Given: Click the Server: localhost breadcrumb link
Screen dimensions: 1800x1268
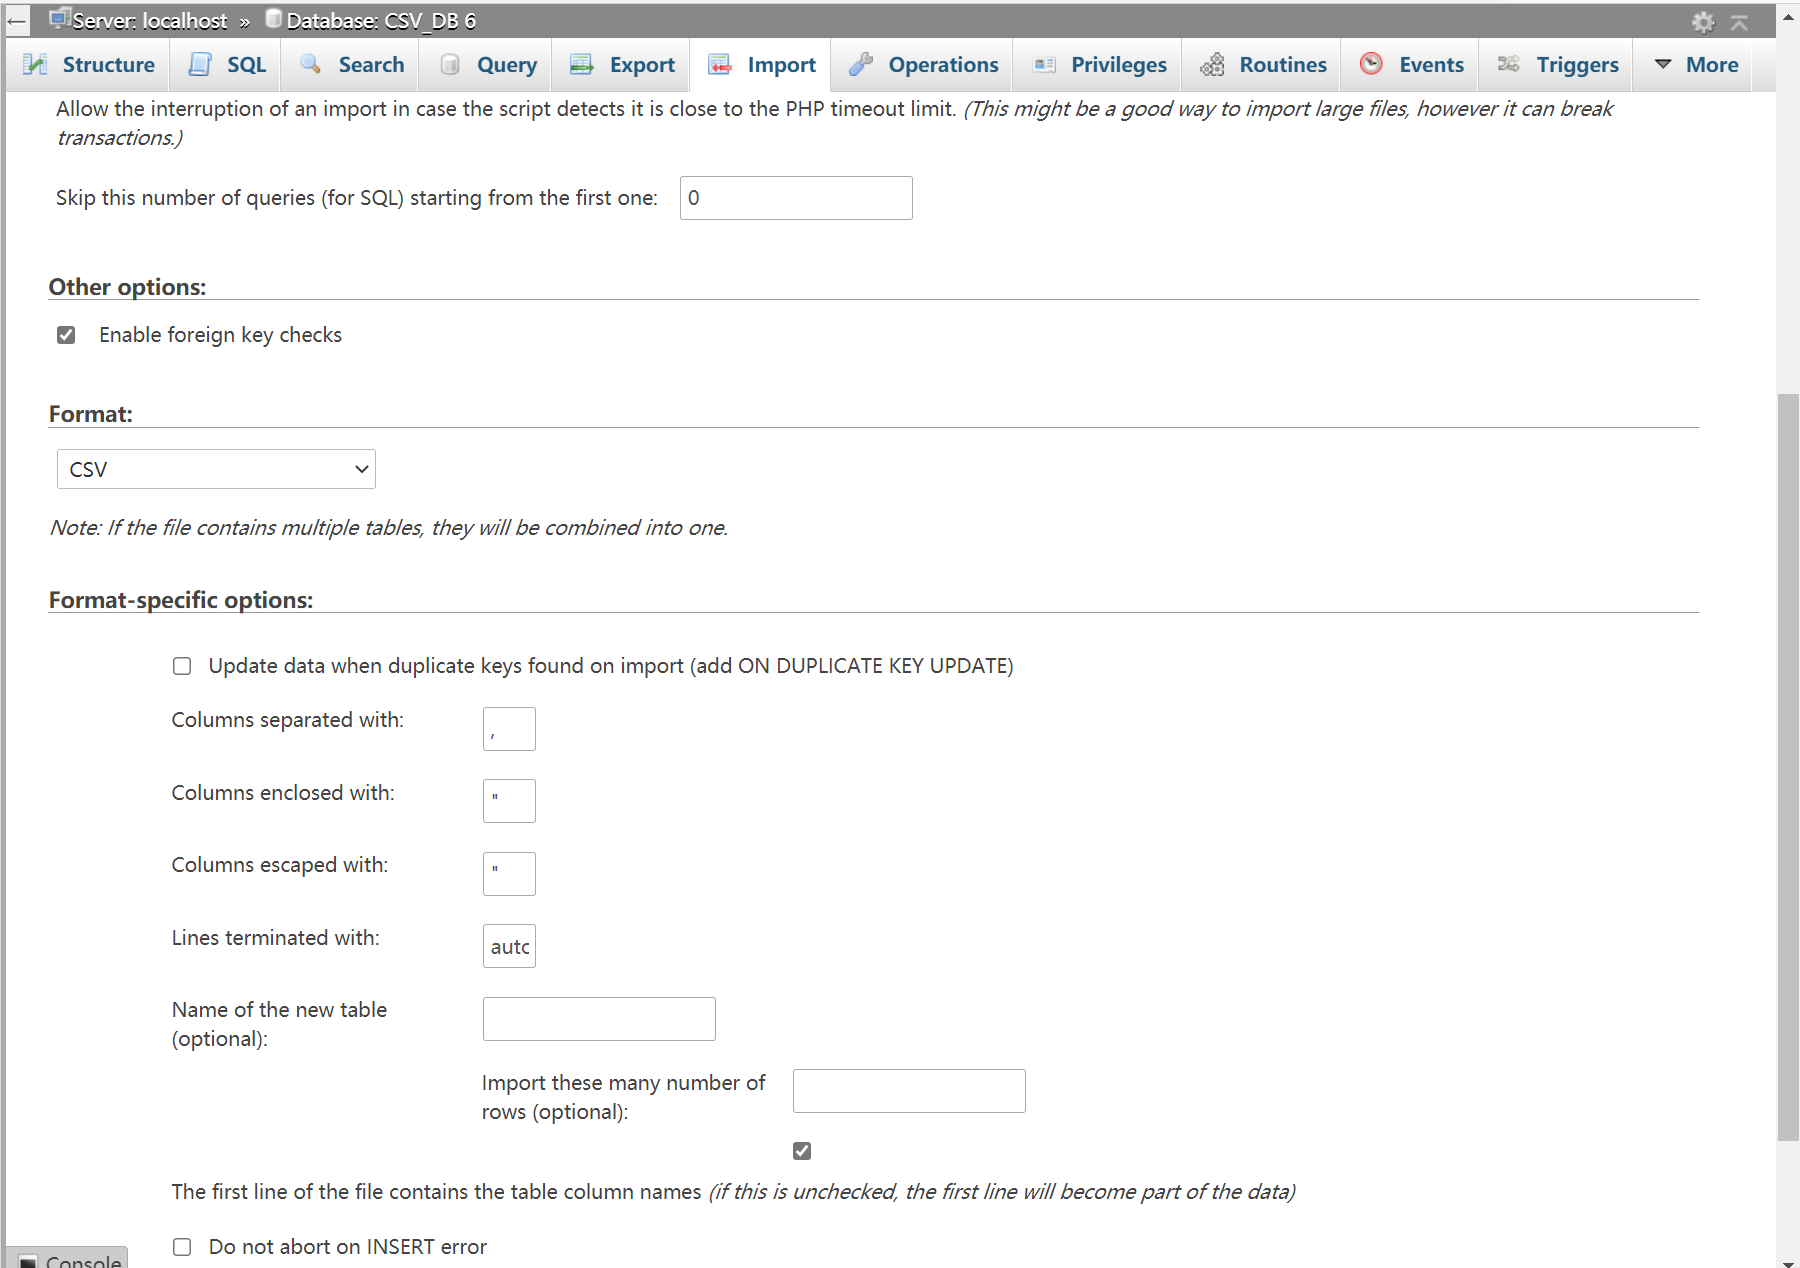Looking at the screenshot, I should tap(150, 20).
